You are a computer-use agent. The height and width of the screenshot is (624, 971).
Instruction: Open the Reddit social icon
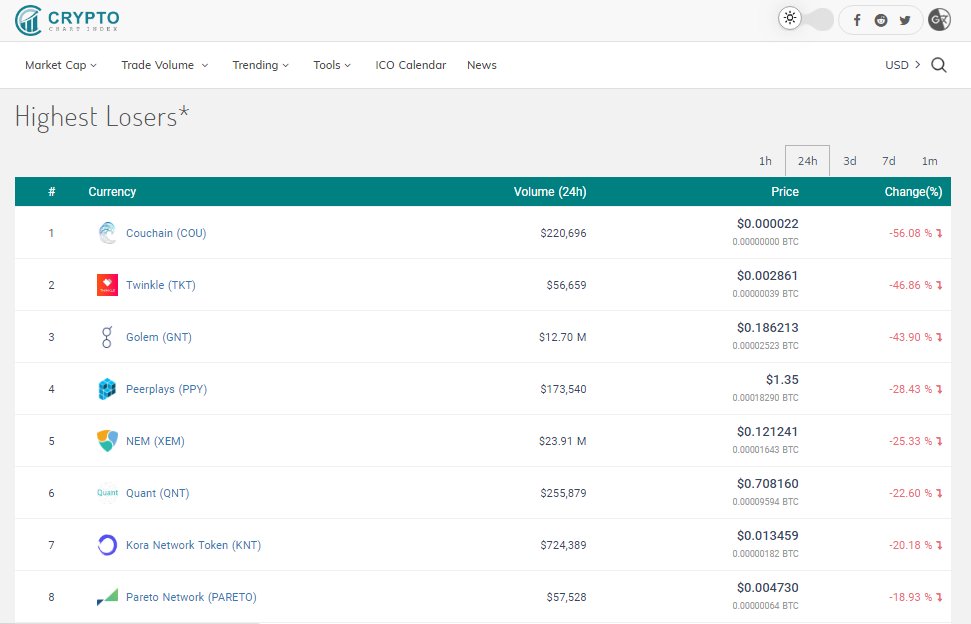881,20
